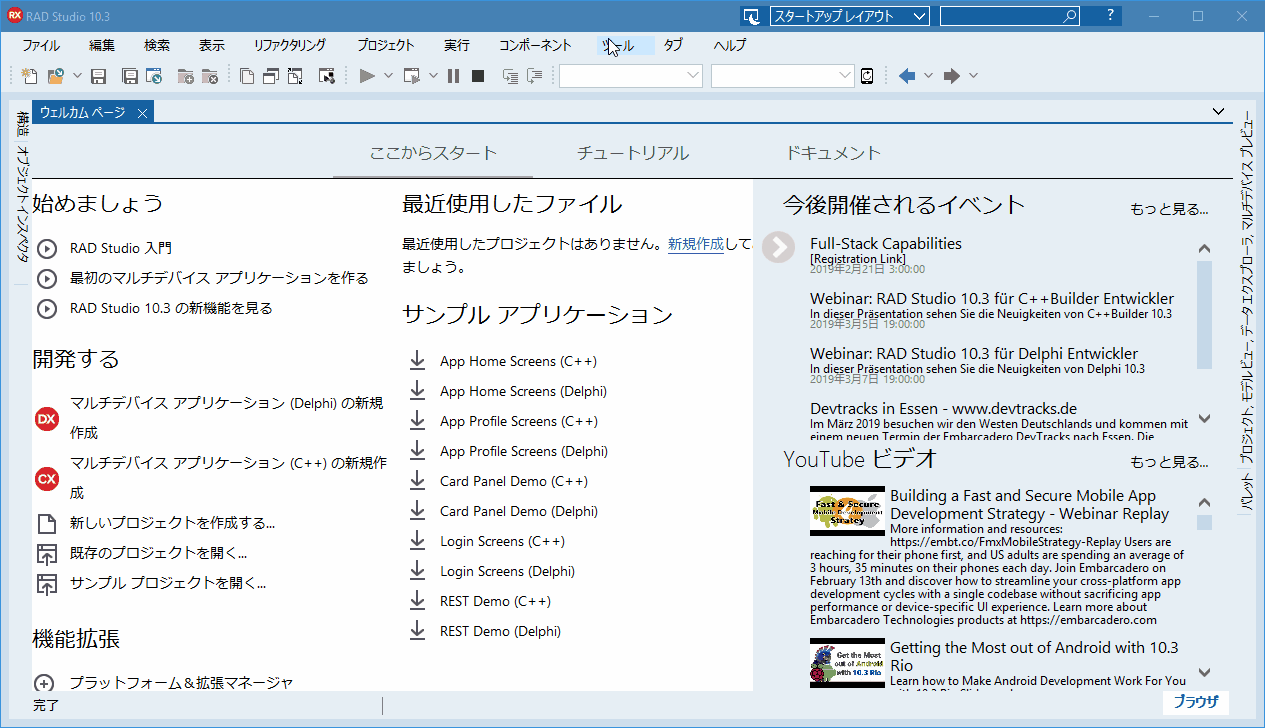The image size is (1265, 728).
Task: Click the New Form icon
Action: click(x=326, y=76)
